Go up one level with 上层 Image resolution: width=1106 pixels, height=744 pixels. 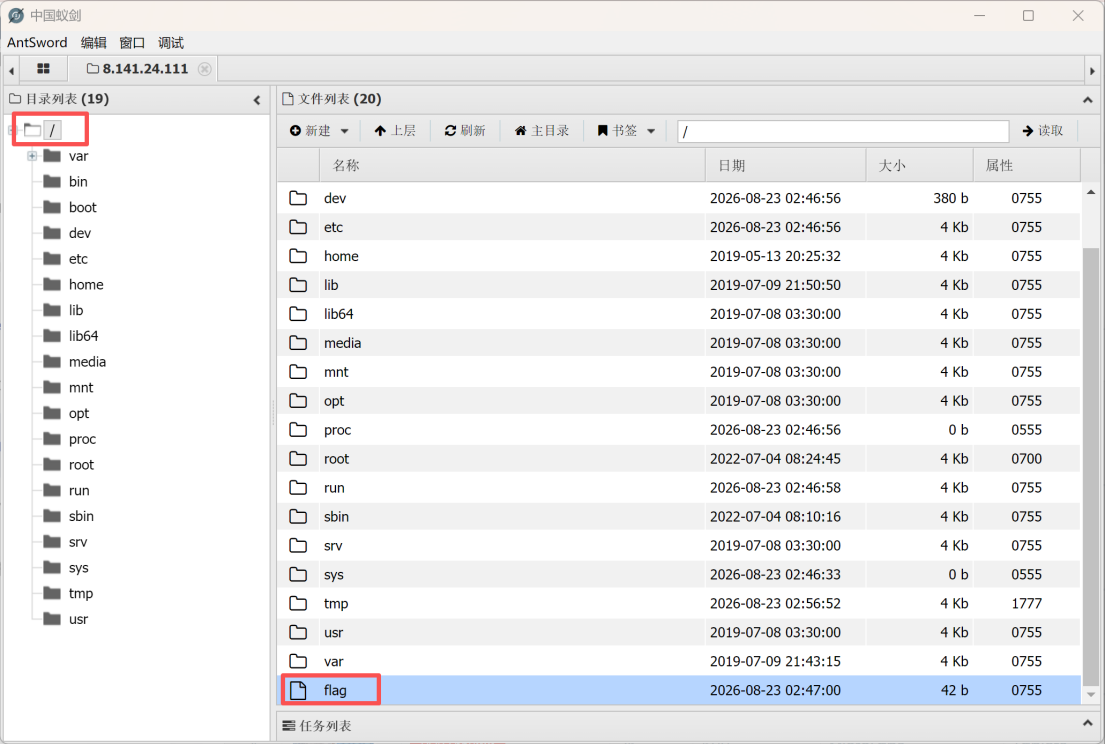pyautogui.click(x=395, y=130)
